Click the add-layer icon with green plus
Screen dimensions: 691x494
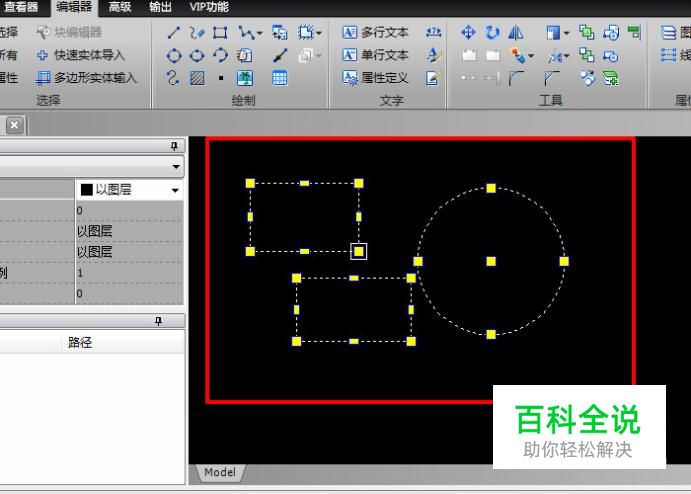coord(611,78)
